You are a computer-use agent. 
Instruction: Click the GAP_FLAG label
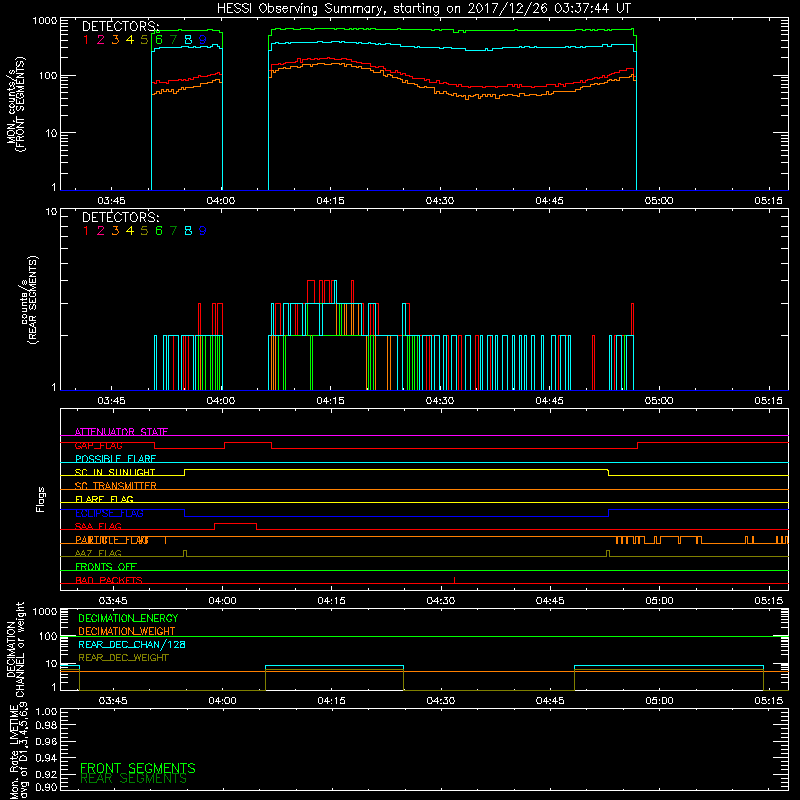point(98,445)
